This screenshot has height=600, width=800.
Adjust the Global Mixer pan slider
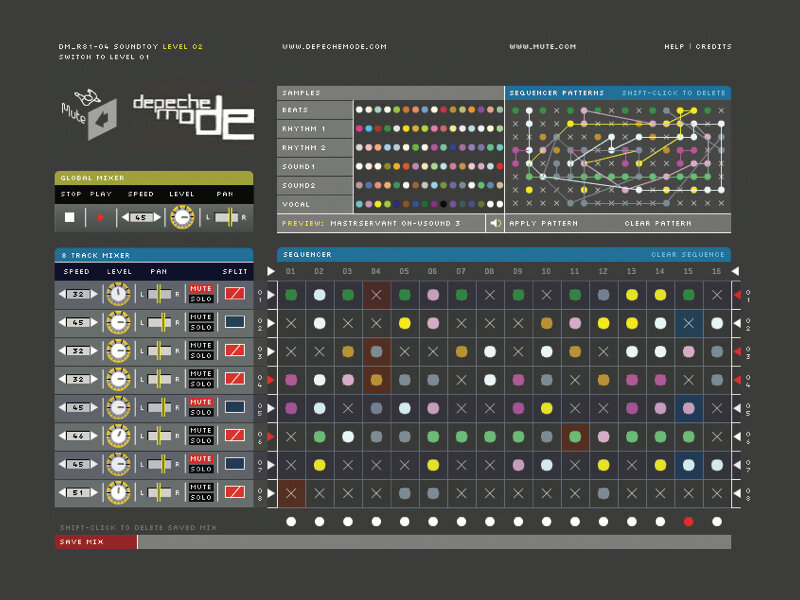pos(226,217)
